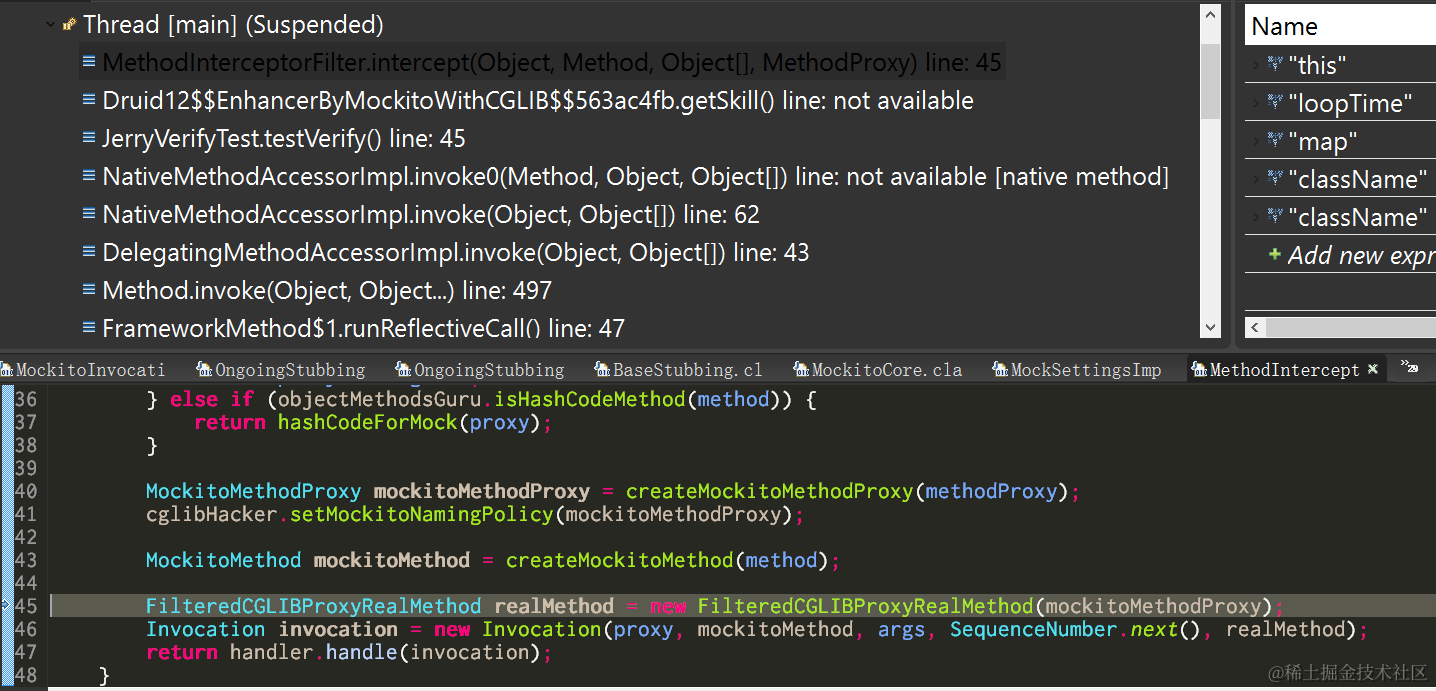This screenshot has height=691, width=1436.
Task: Click Add new expression entry
Action: click(1361, 255)
